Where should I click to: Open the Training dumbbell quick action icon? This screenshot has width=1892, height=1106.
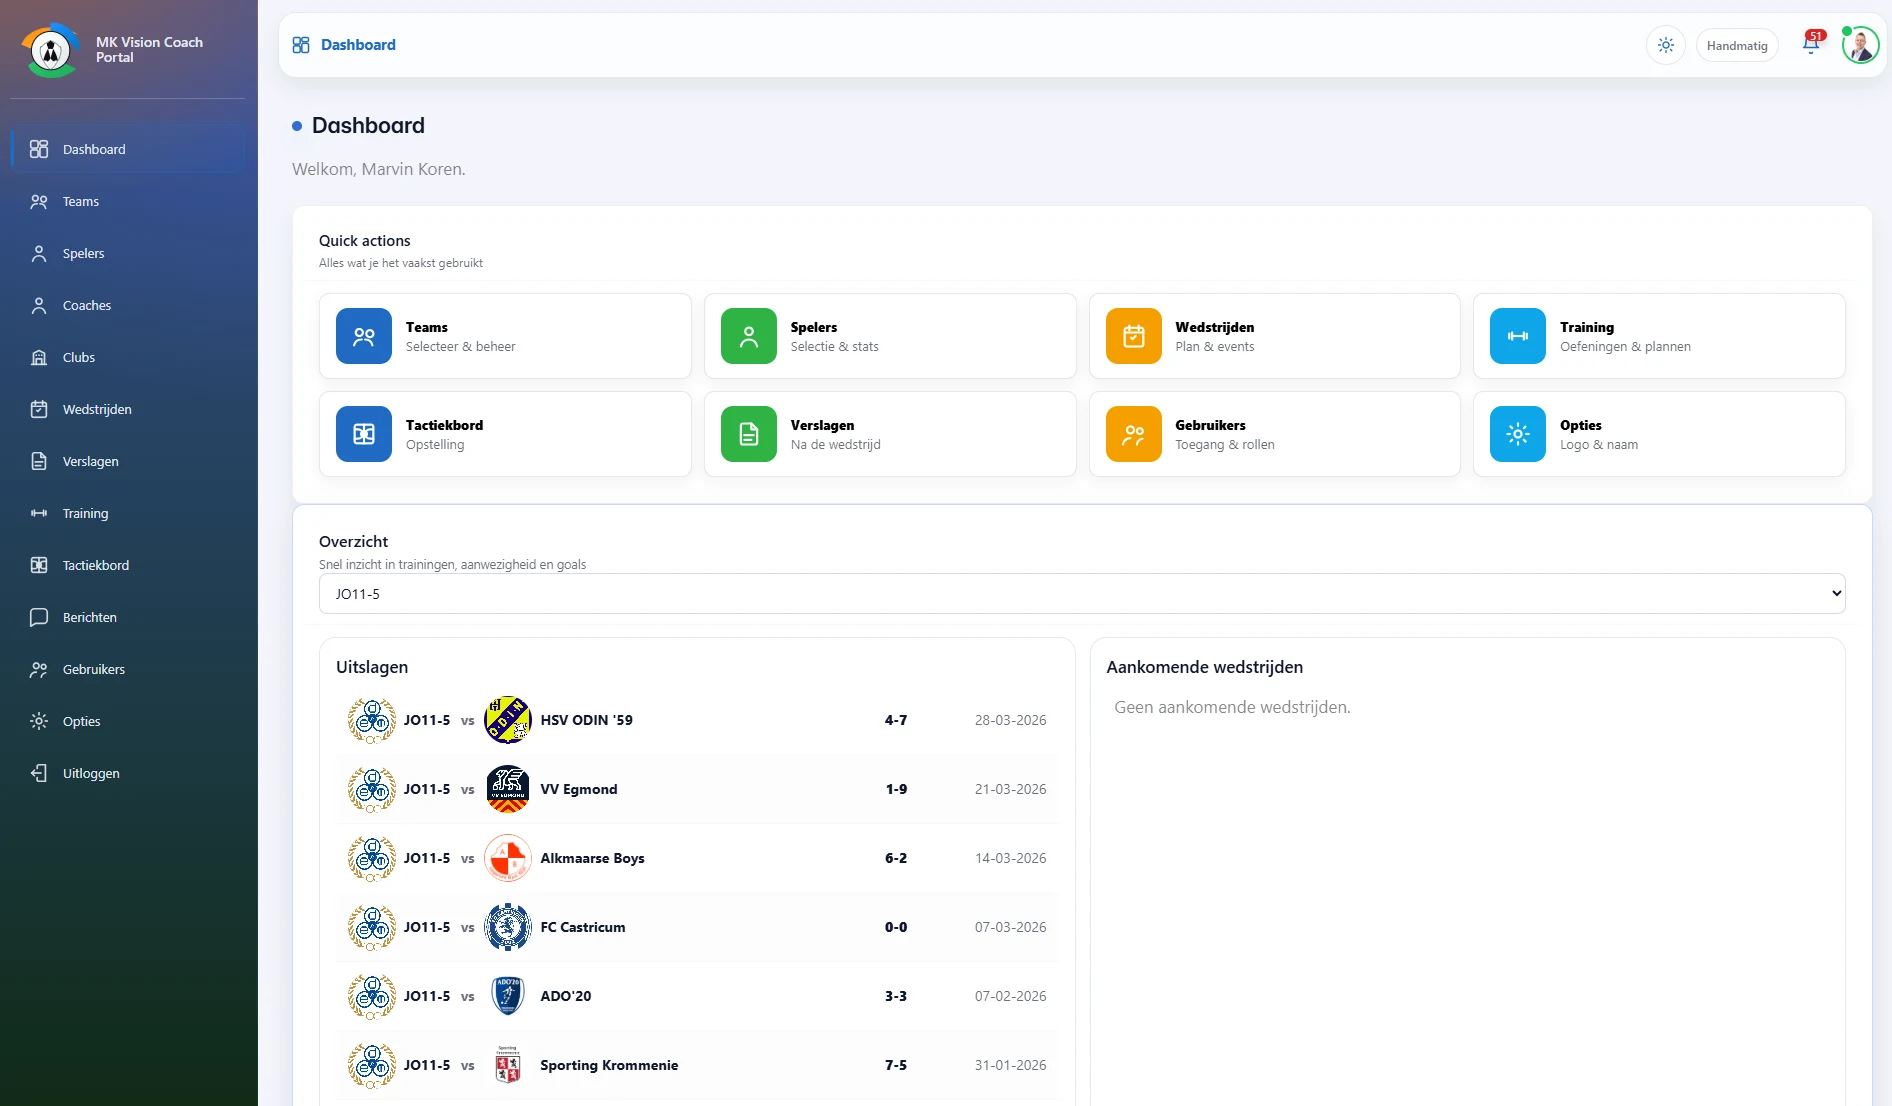tap(1518, 336)
